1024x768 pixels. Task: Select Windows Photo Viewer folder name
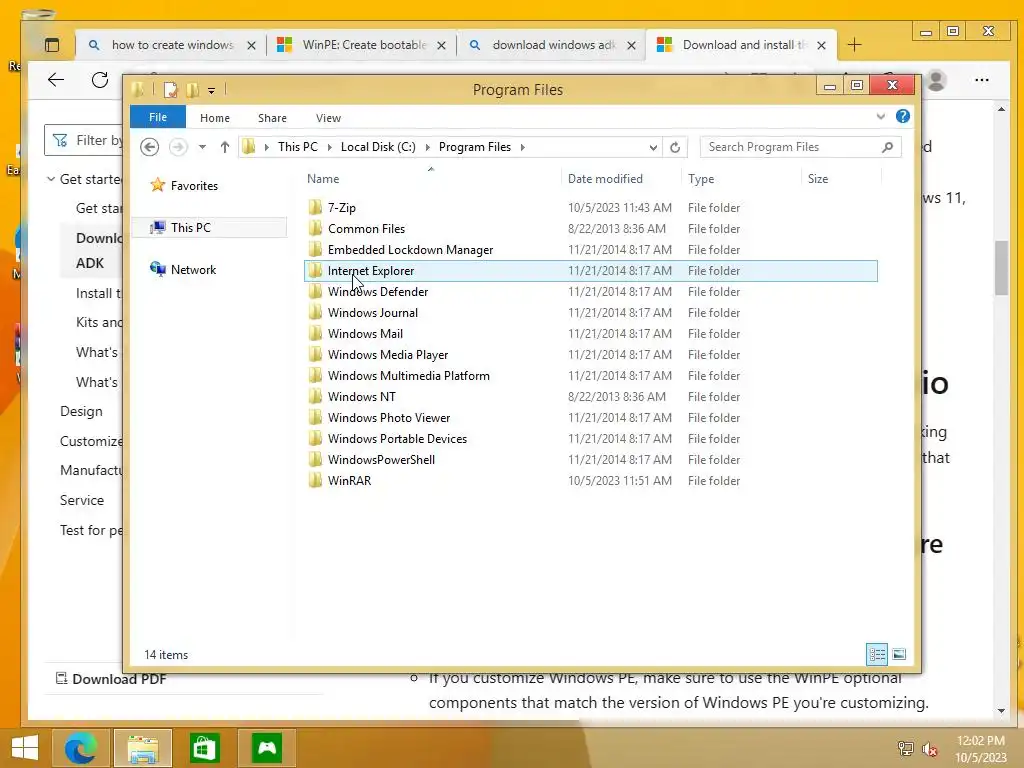pos(389,417)
